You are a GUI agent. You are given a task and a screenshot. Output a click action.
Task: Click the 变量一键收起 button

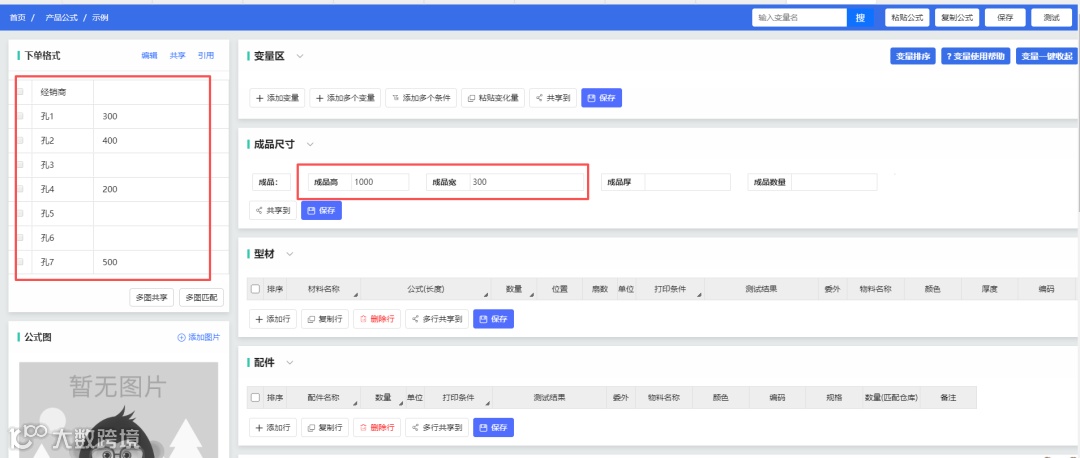(x=1046, y=56)
